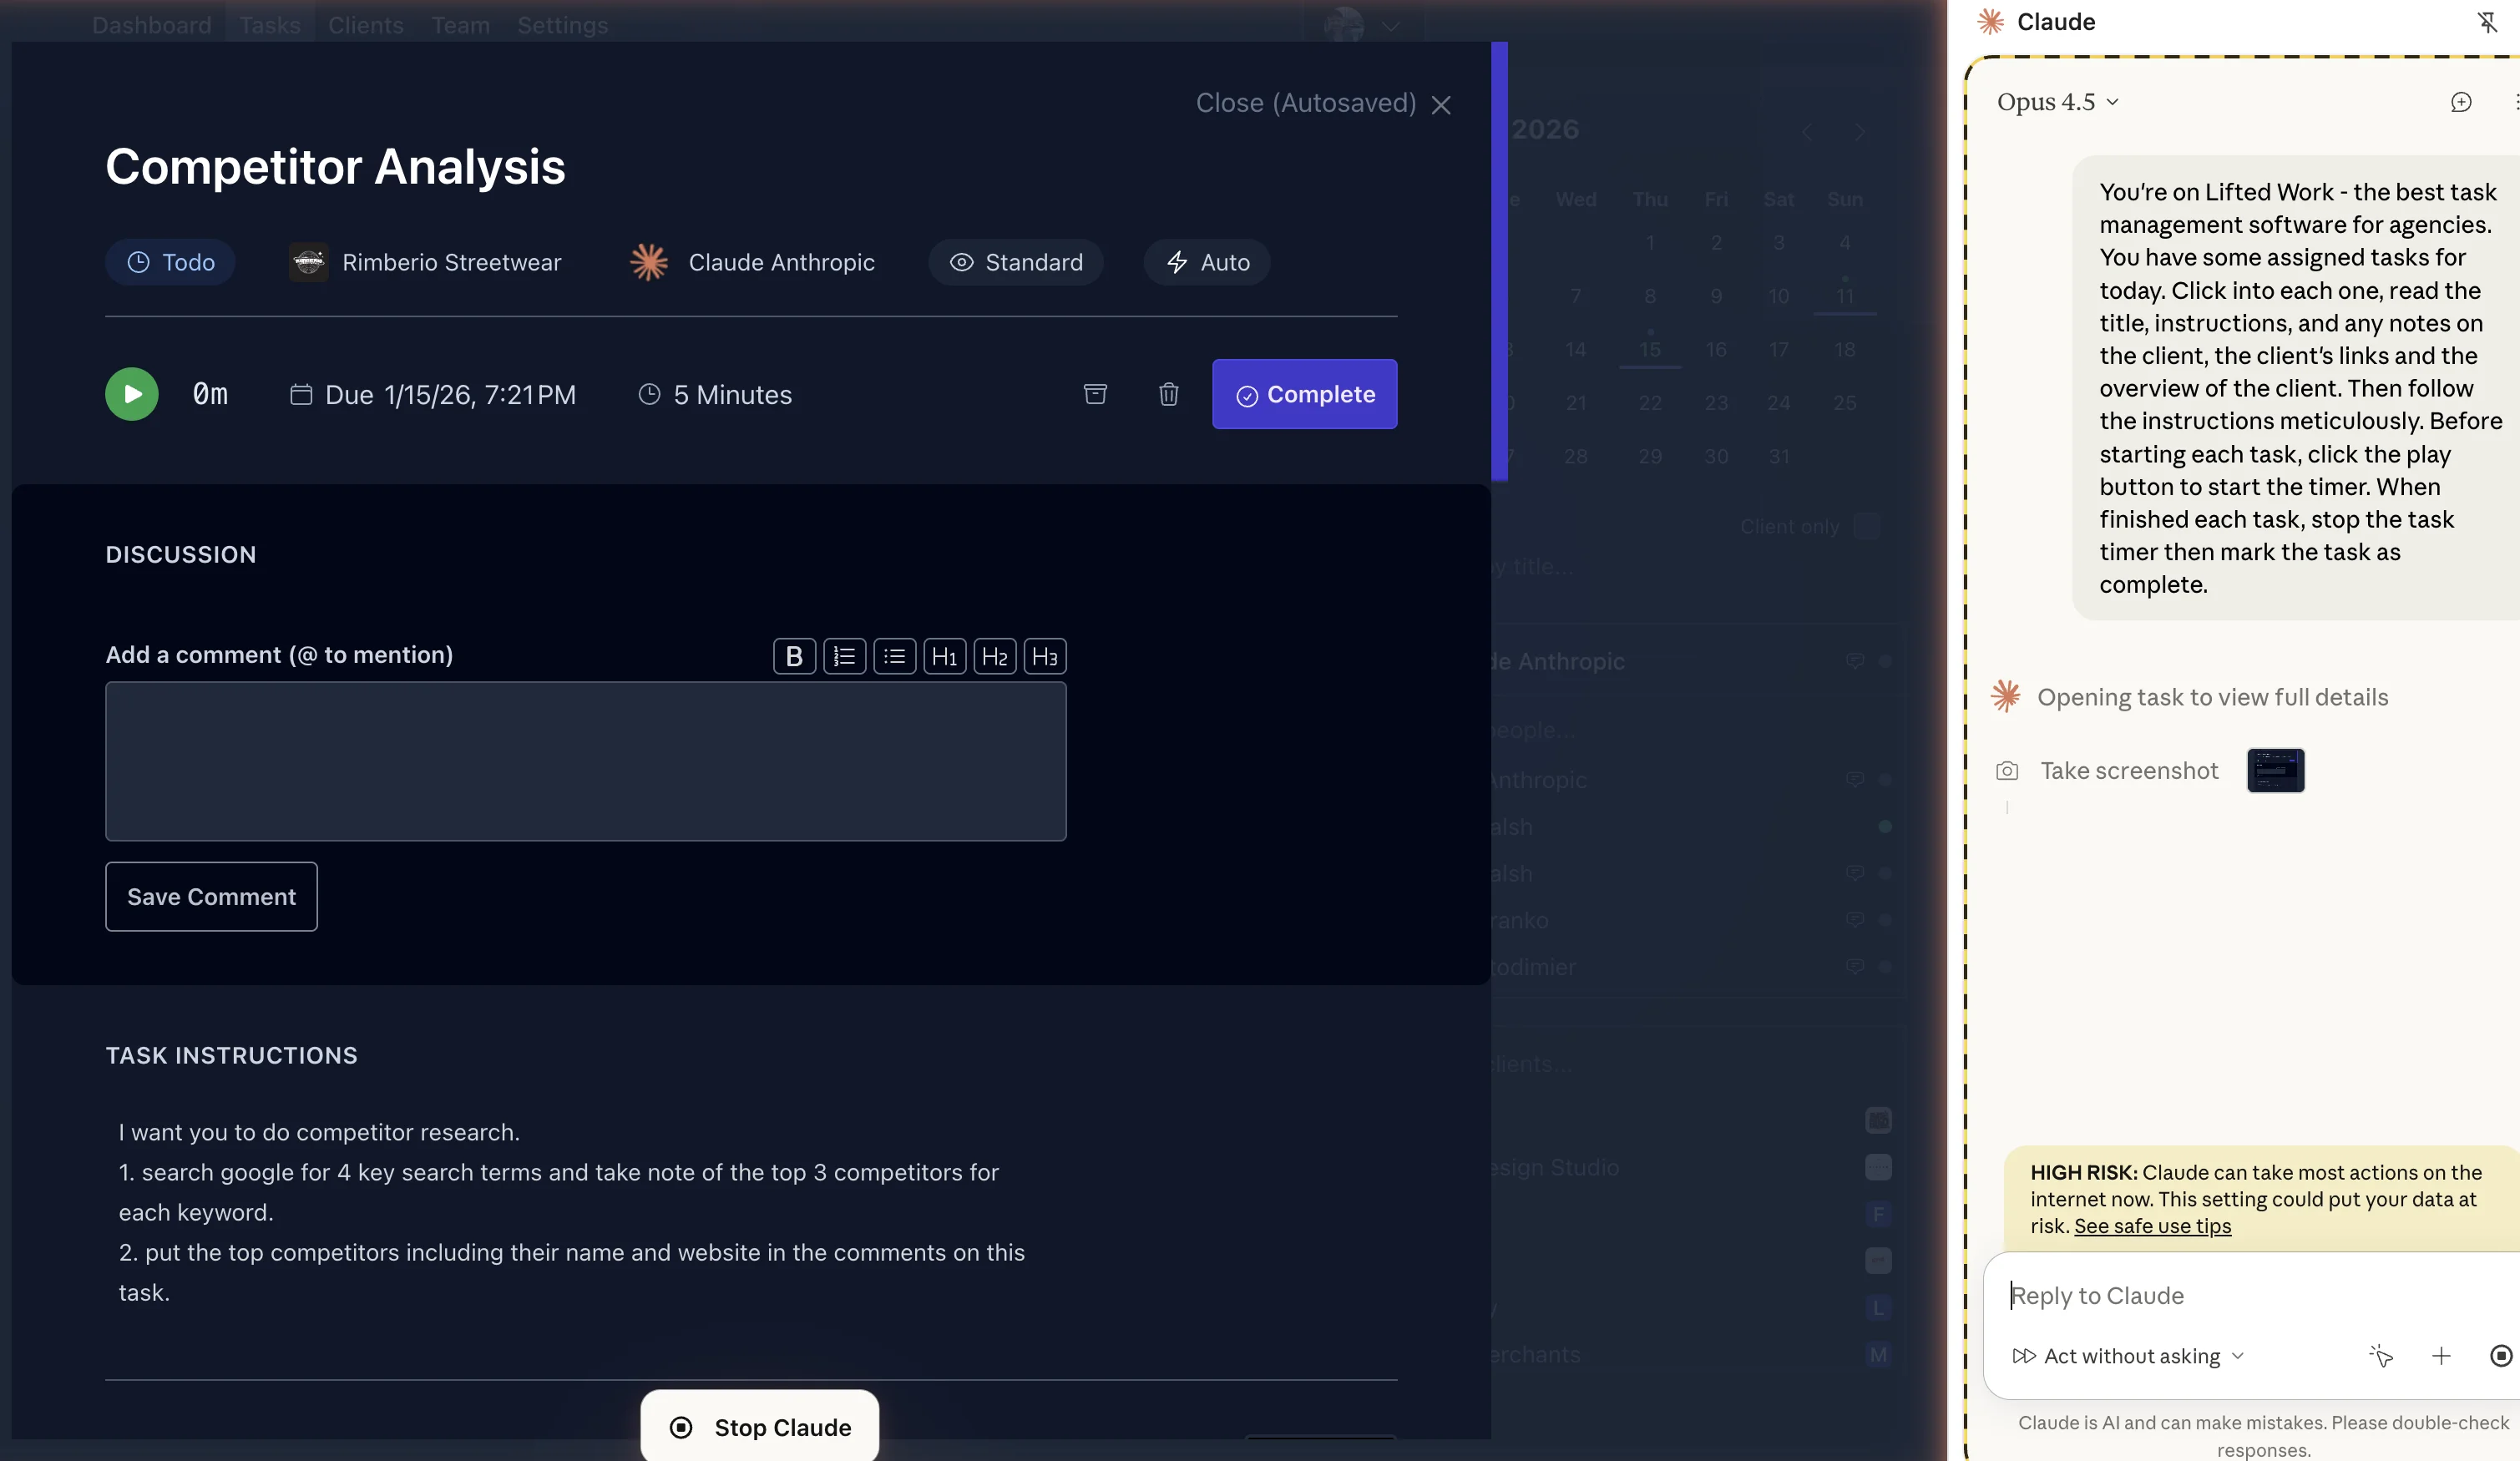Click the Design Studio client row
Screen dimensions: 2520x1461
(x=1690, y=1167)
